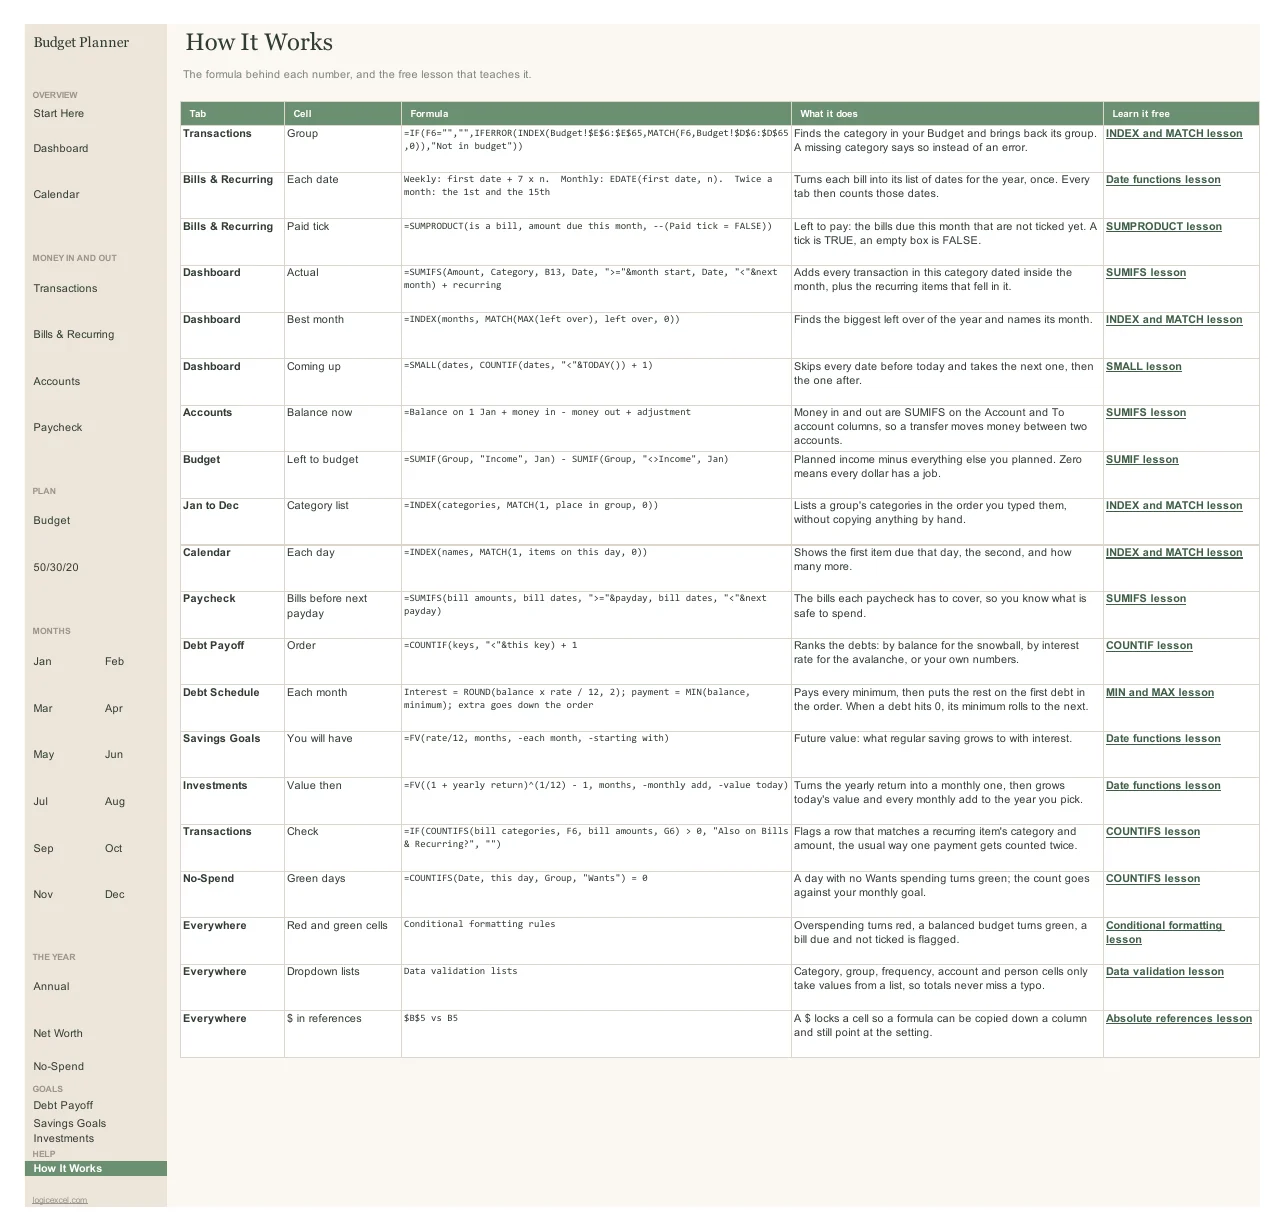Open the 50/30/20 sidebar link
Screen dimensions: 1284x1231
coord(56,568)
